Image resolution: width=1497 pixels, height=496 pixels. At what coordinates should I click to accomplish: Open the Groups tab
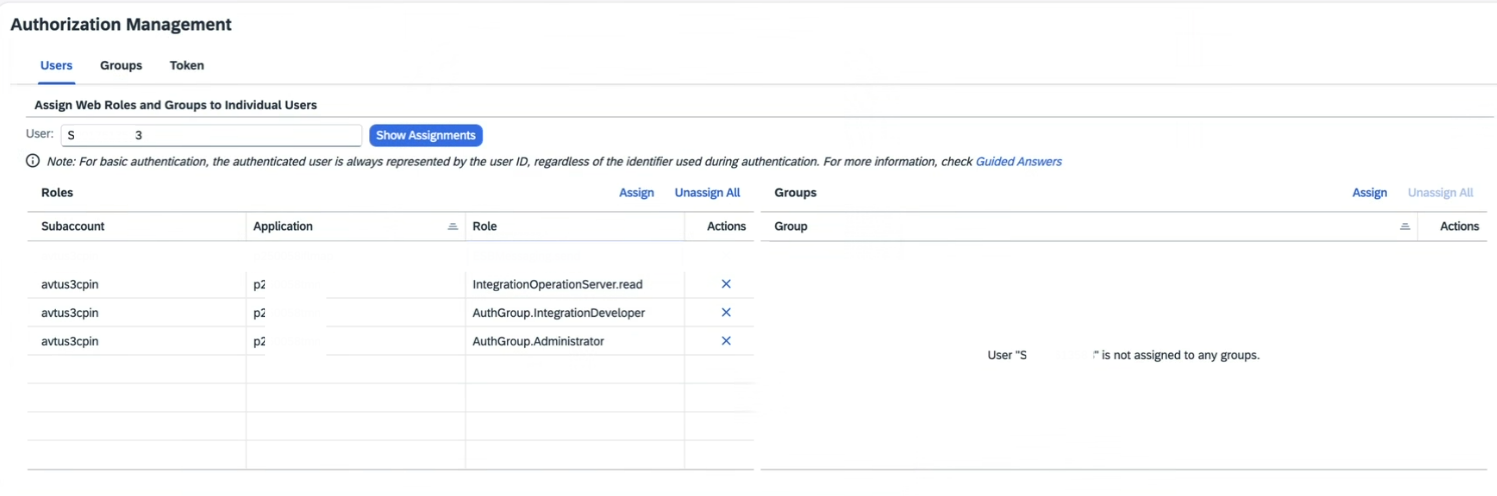[x=121, y=66]
